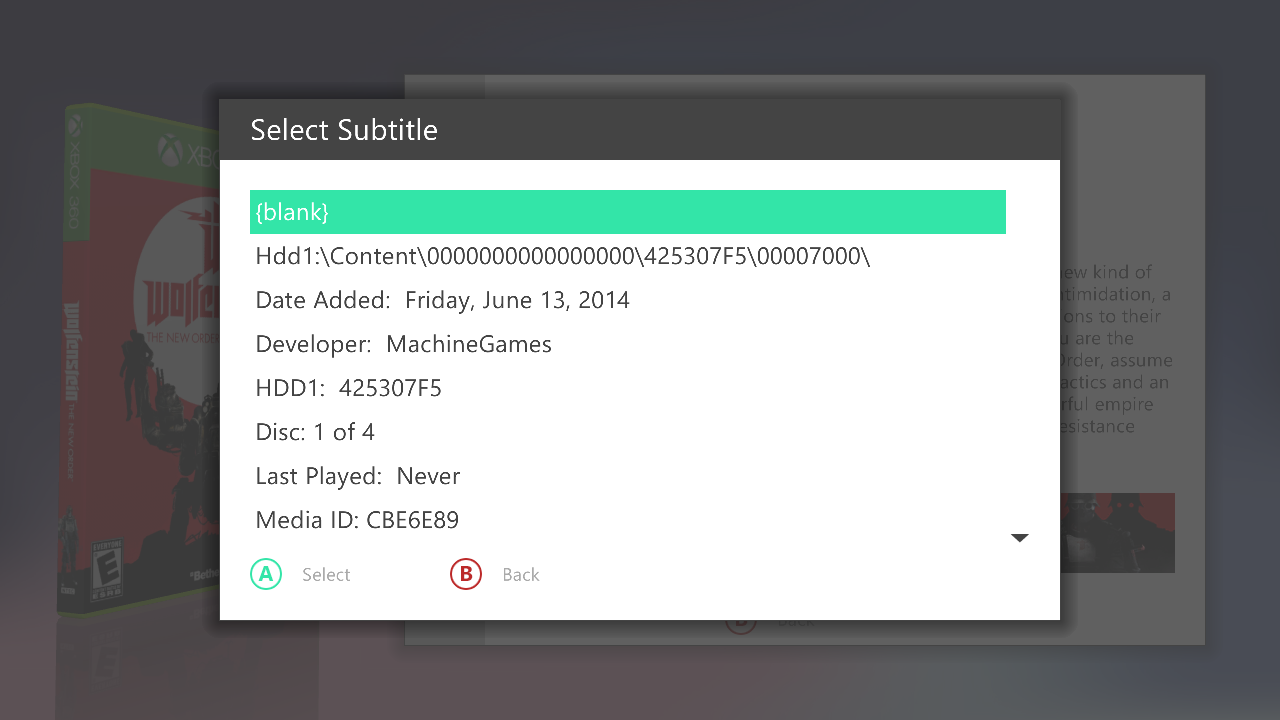Open the game screenshot thumbnail behind dialog
The height and width of the screenshot is (720, 1280).
1117,532
